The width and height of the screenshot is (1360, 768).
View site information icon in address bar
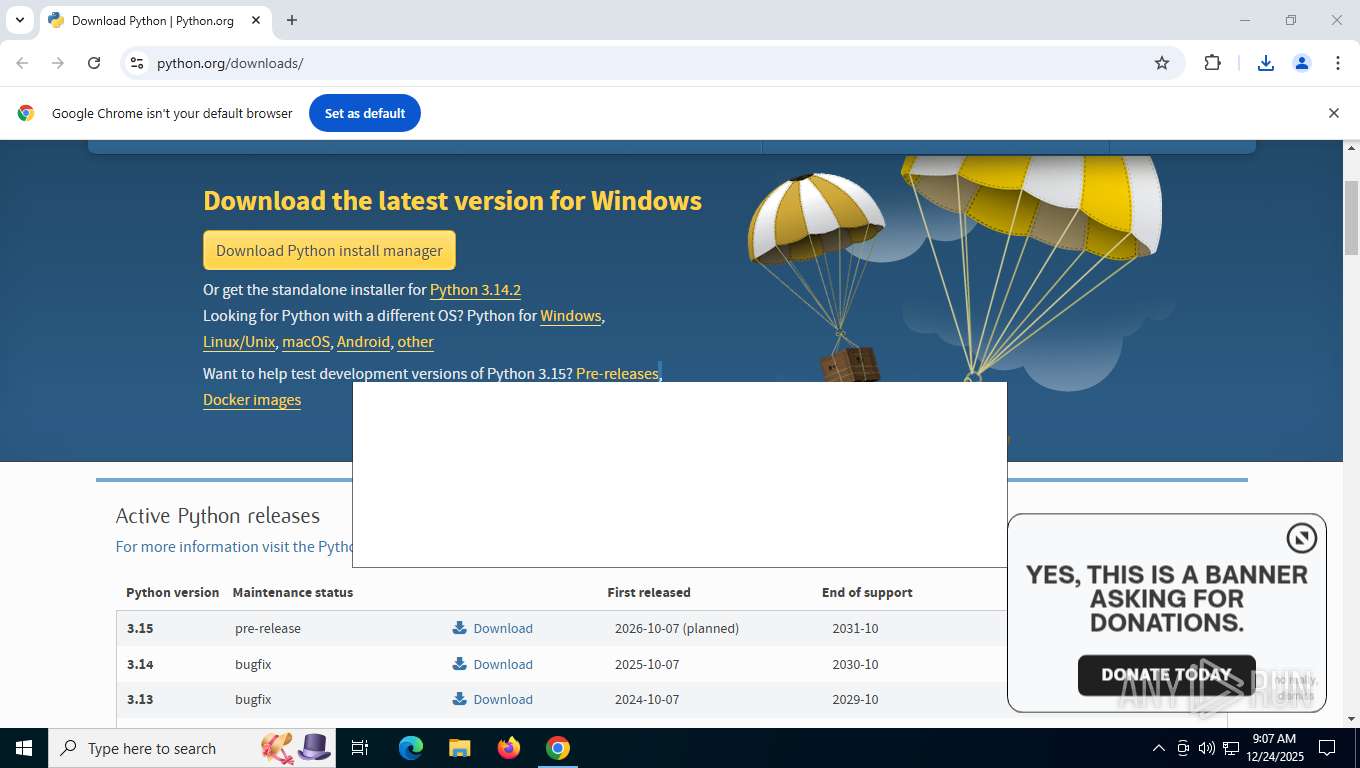tap(137, 63)
